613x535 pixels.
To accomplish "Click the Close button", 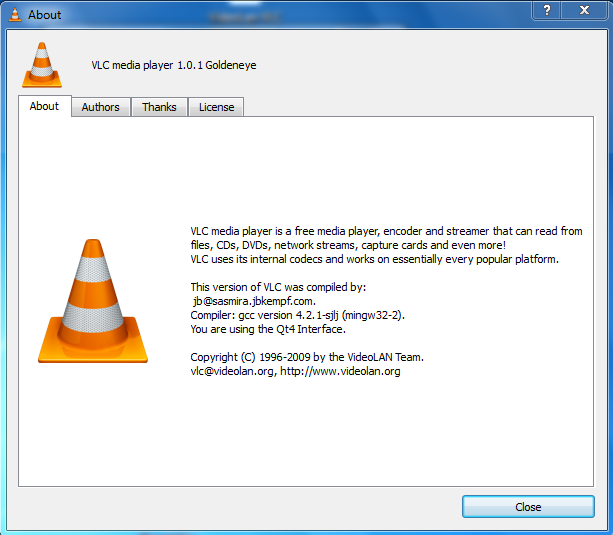I will tap(528, 507).
